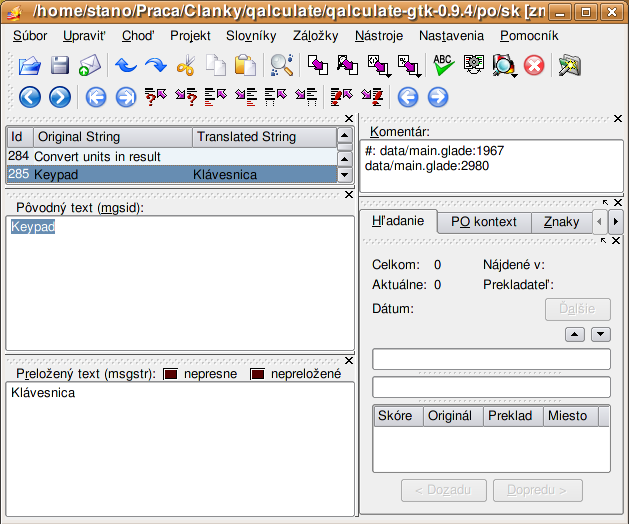The height and width of the screenshot is (524, 629).
Task: Save the file with the floppy icon
Action: pos(60,67)
